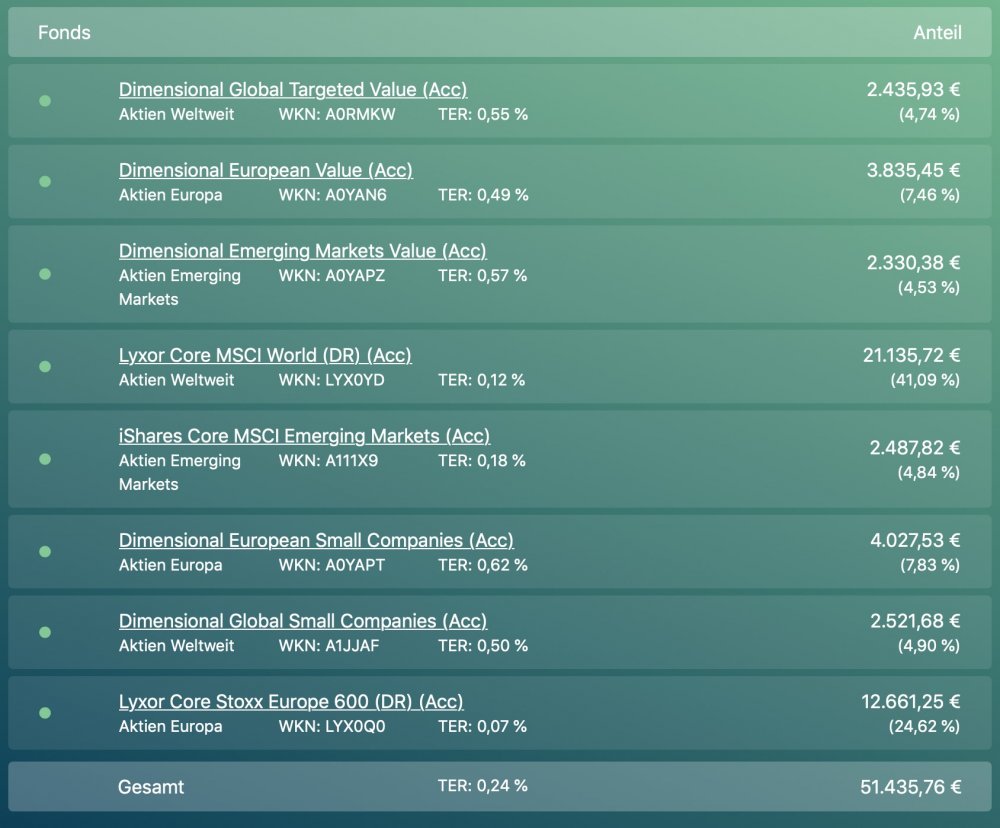Select the green dot for iShares Core MSCI Emerging Markets
1000x828 pixels.
[45, 459]
